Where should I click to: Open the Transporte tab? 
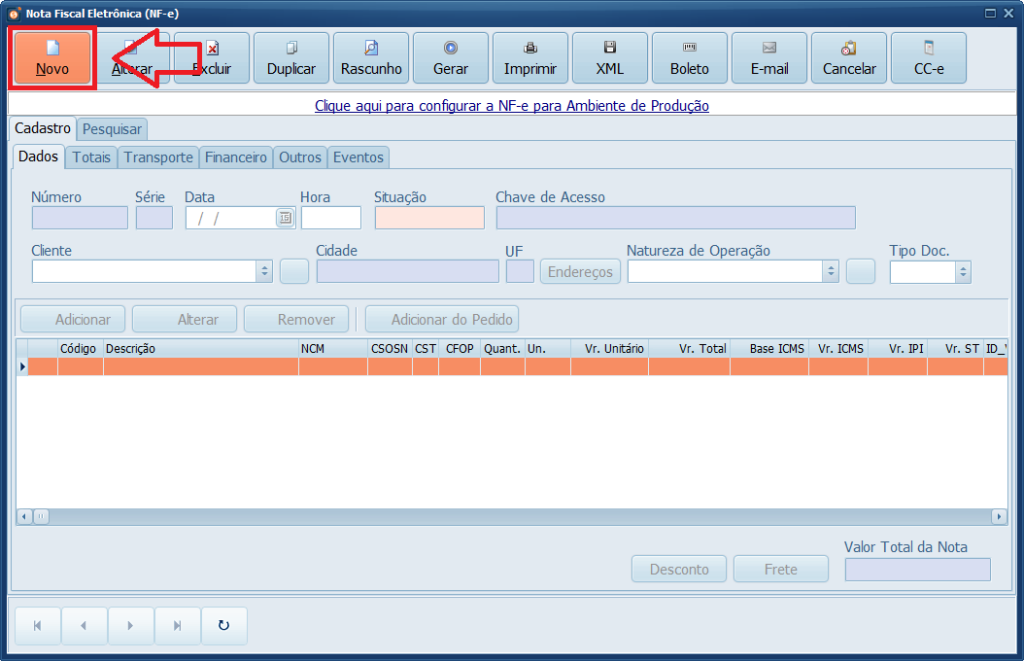coord(158,157)
